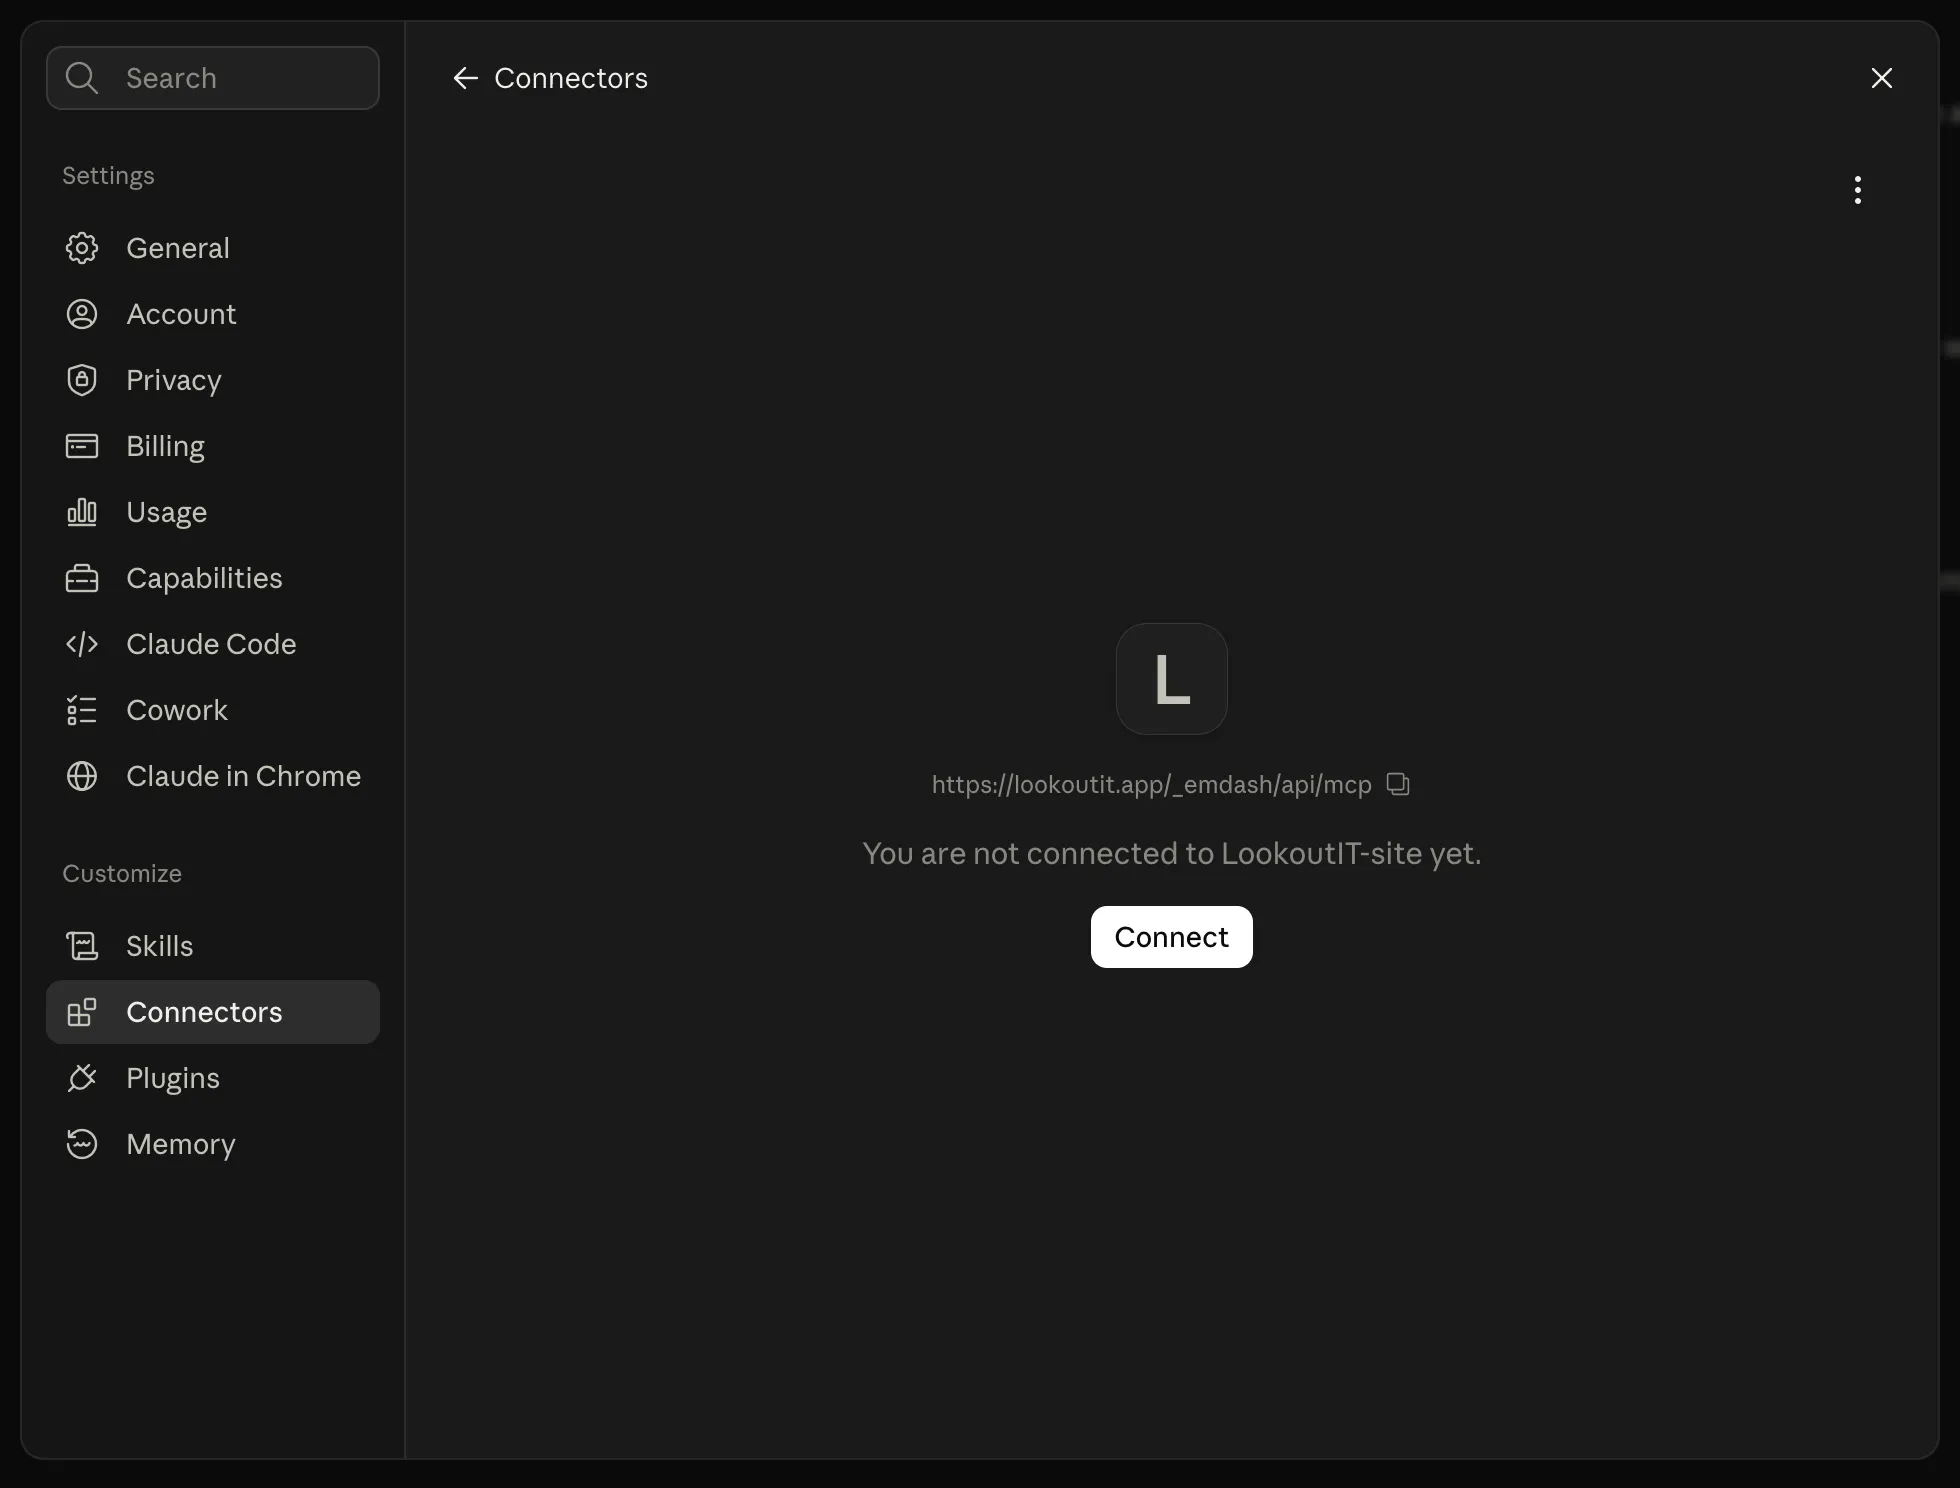Click the Customize section heading
1960x1488 pixels.
(122, 874)
